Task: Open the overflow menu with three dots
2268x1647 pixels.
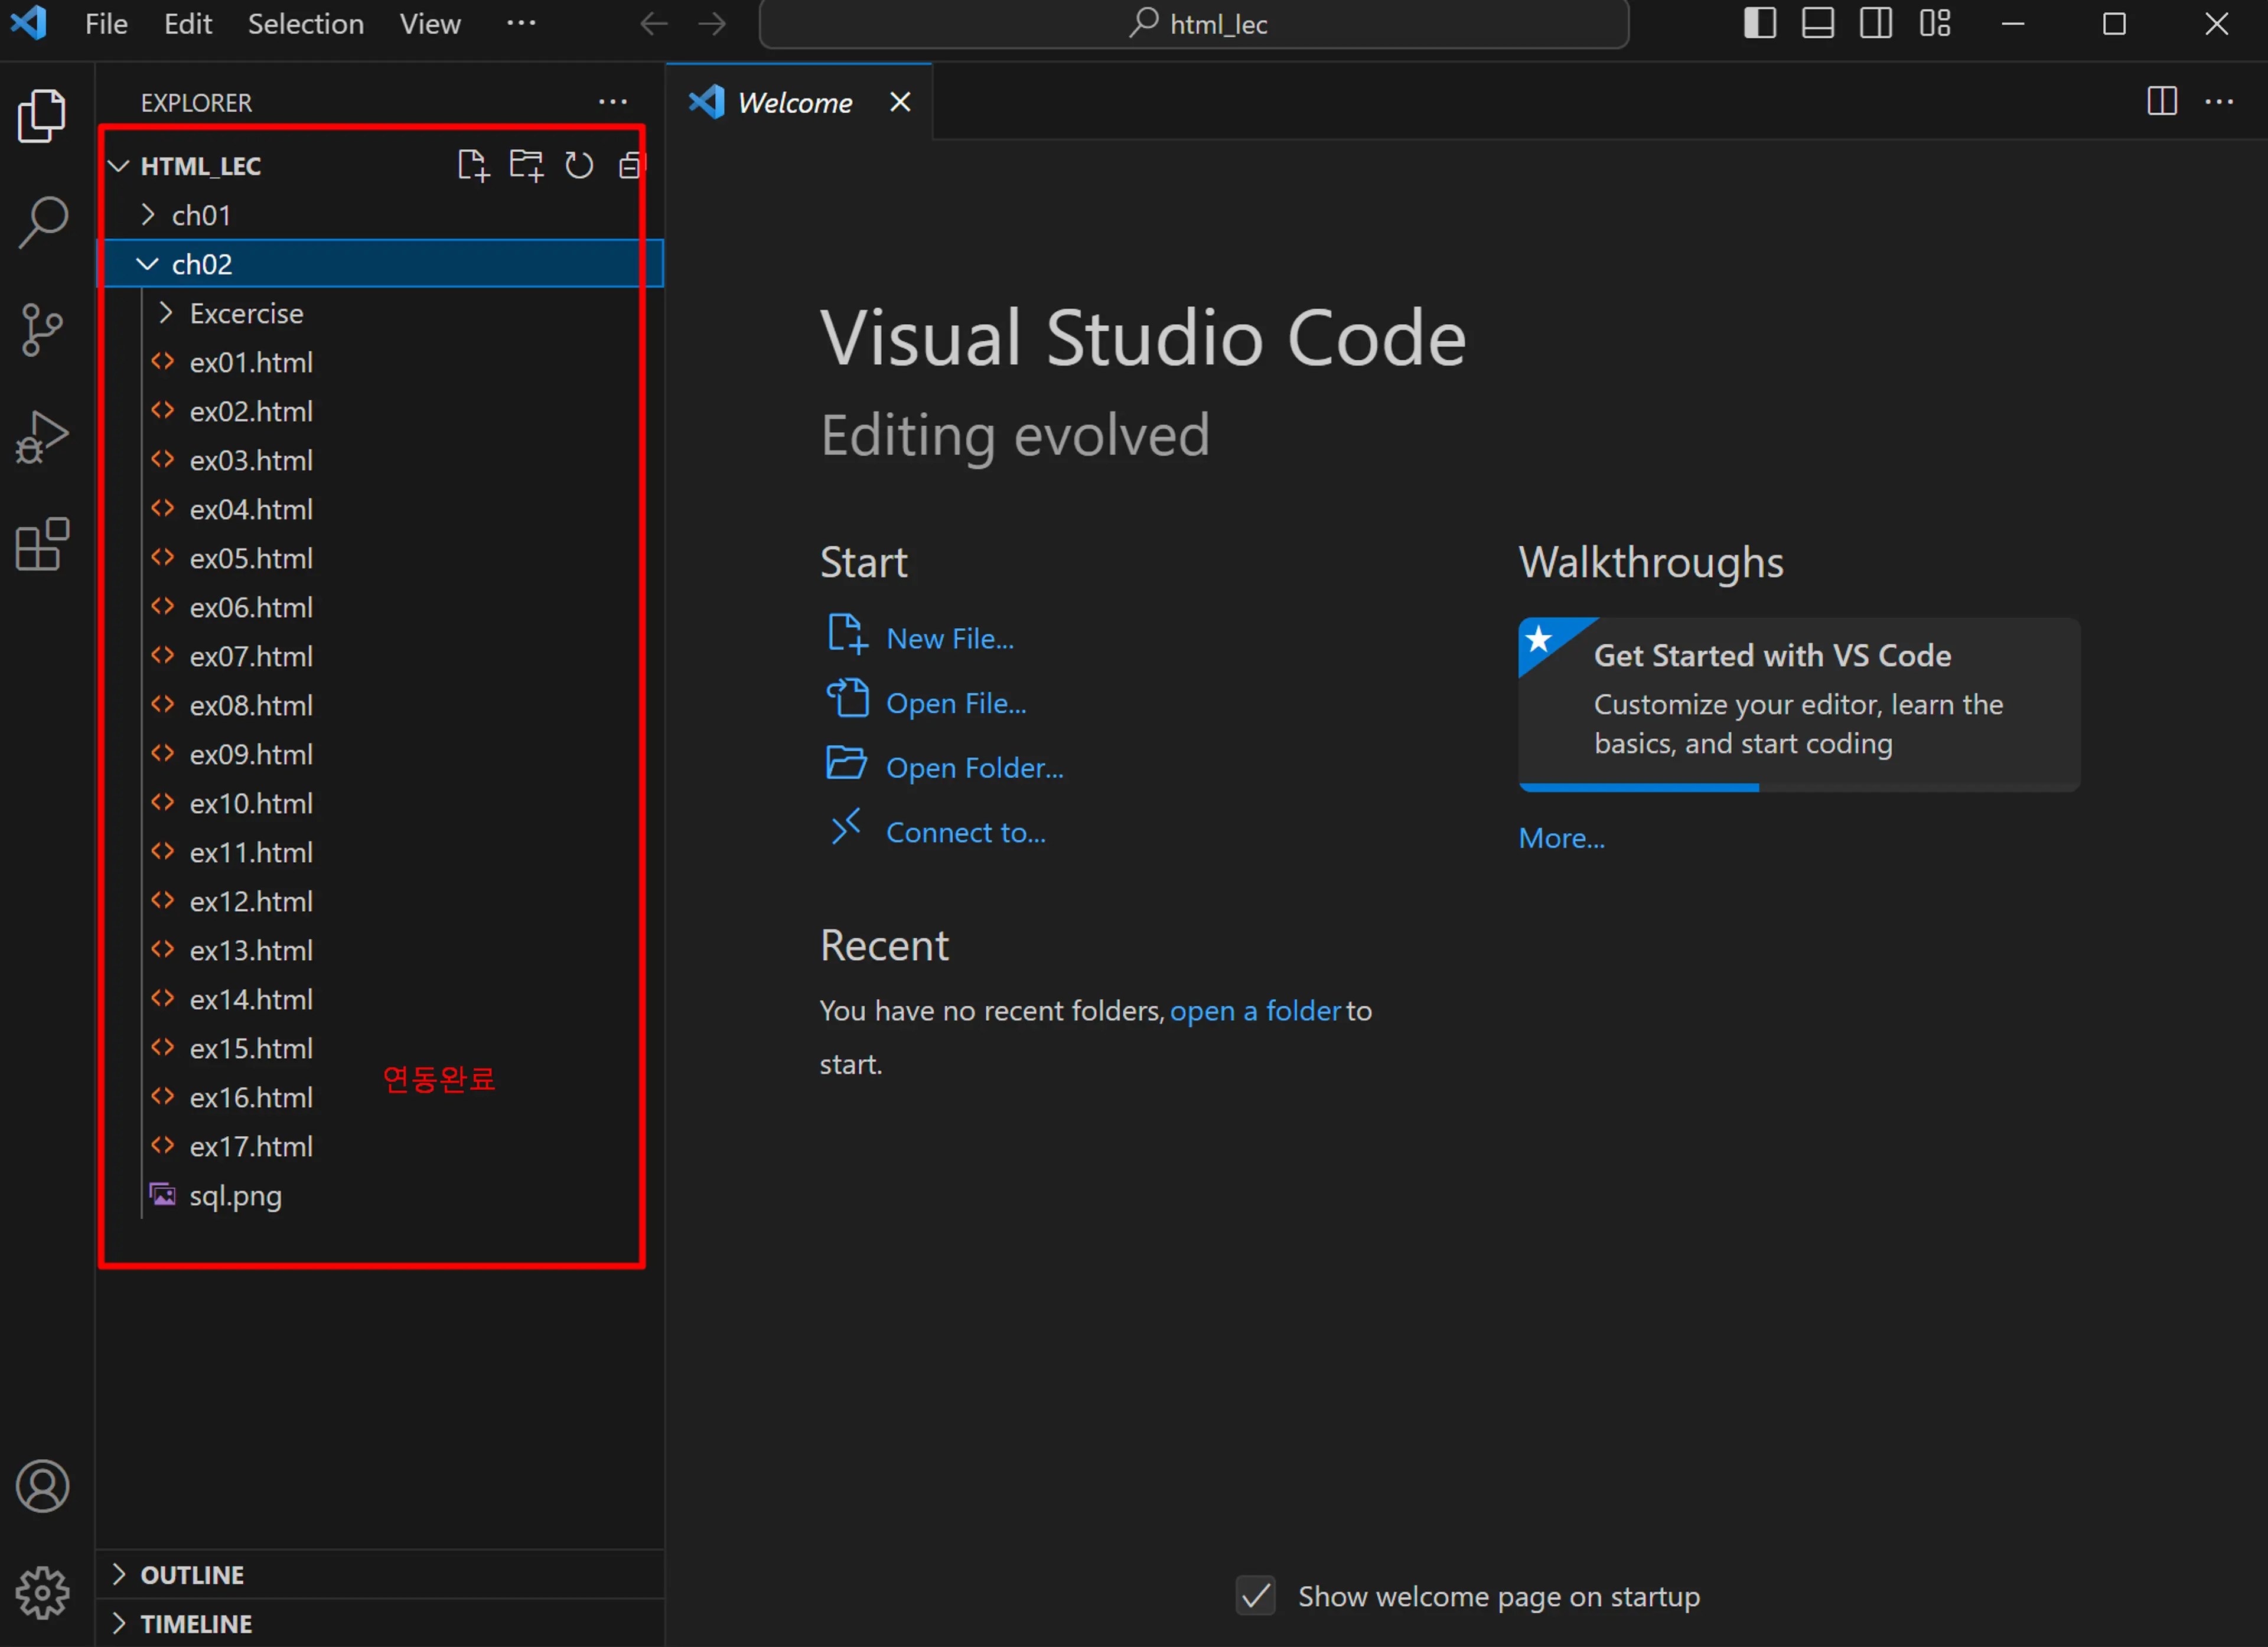Action: 521,23
